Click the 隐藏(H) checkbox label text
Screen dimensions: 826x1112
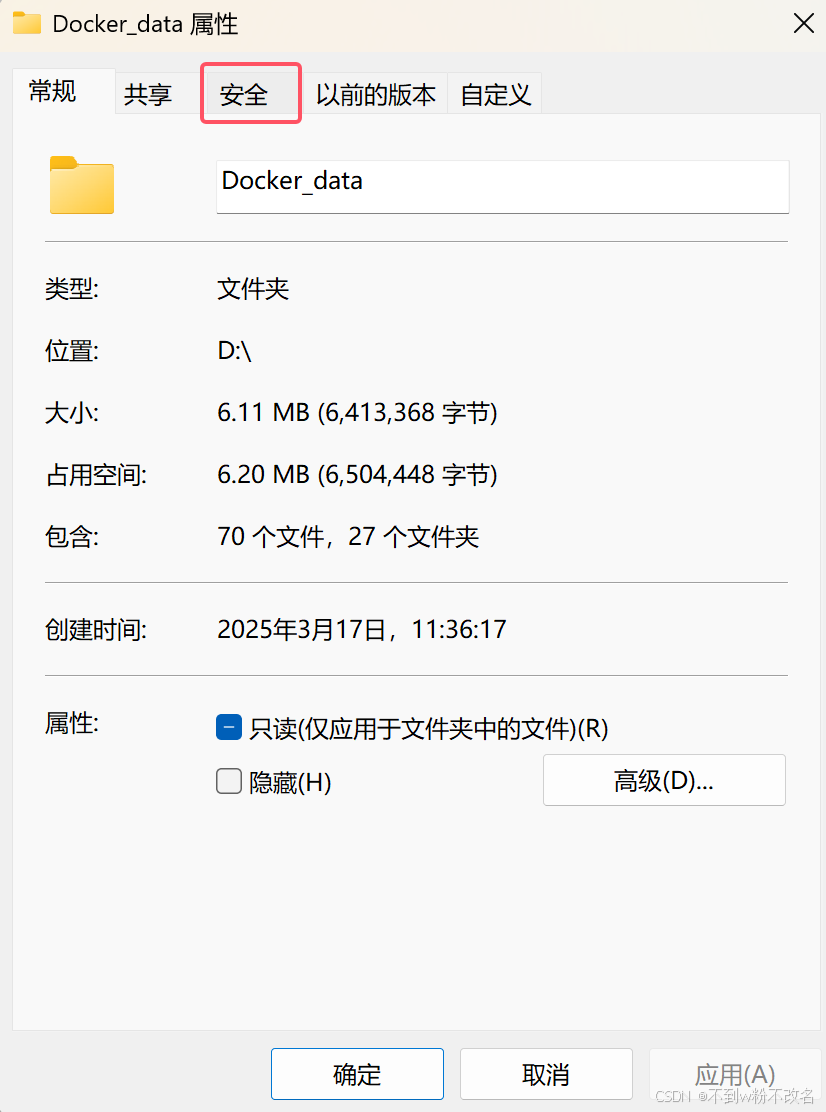290,782
